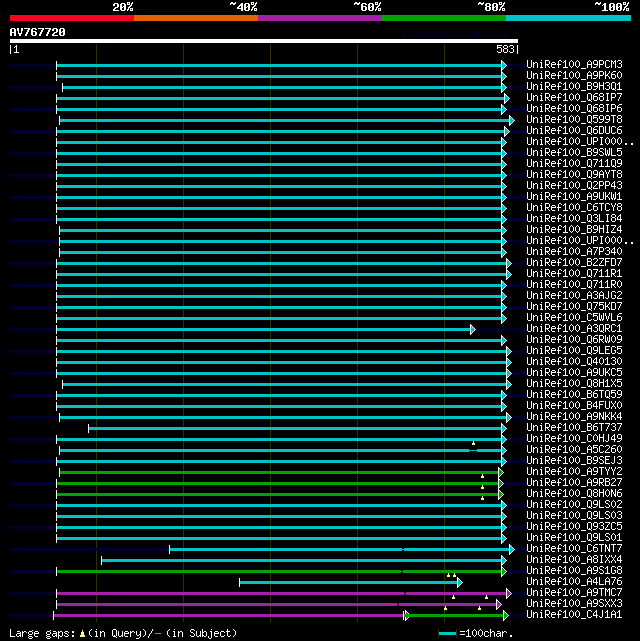Viewport: 640px width, 641px height.
Task: Select the UniRef100_A9UKC5 label
Action: pos(574,373)
